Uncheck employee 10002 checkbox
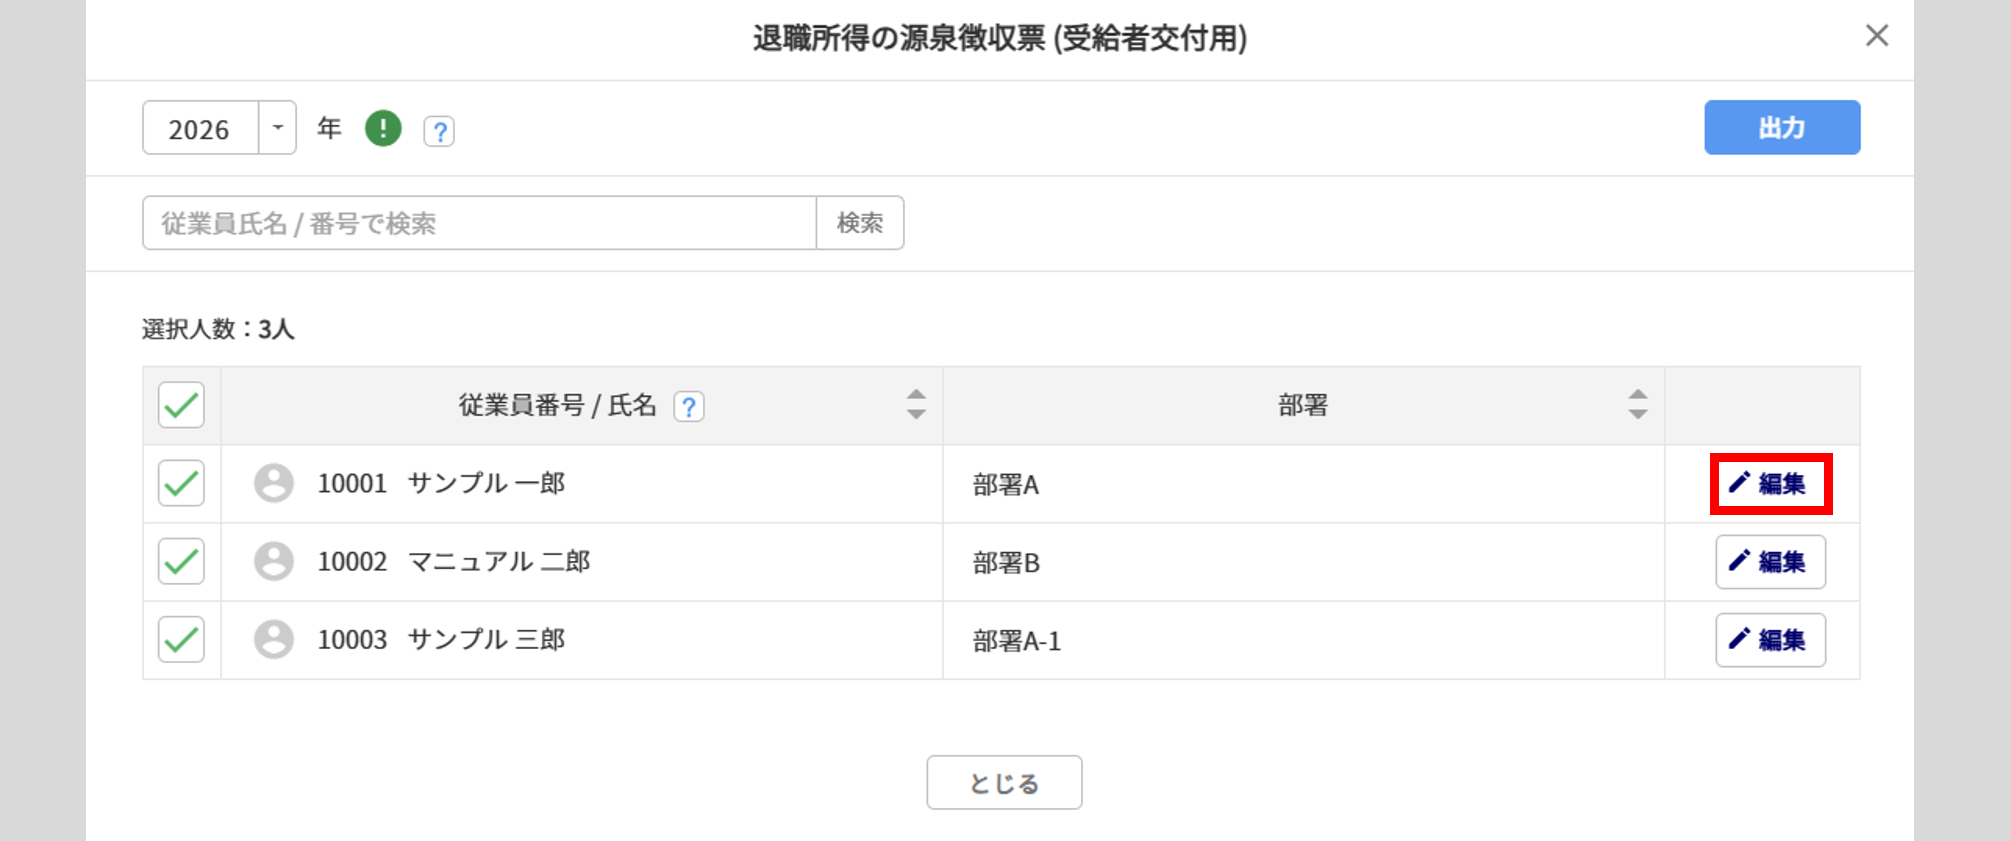2011x841 pixels. click(181, 561)
